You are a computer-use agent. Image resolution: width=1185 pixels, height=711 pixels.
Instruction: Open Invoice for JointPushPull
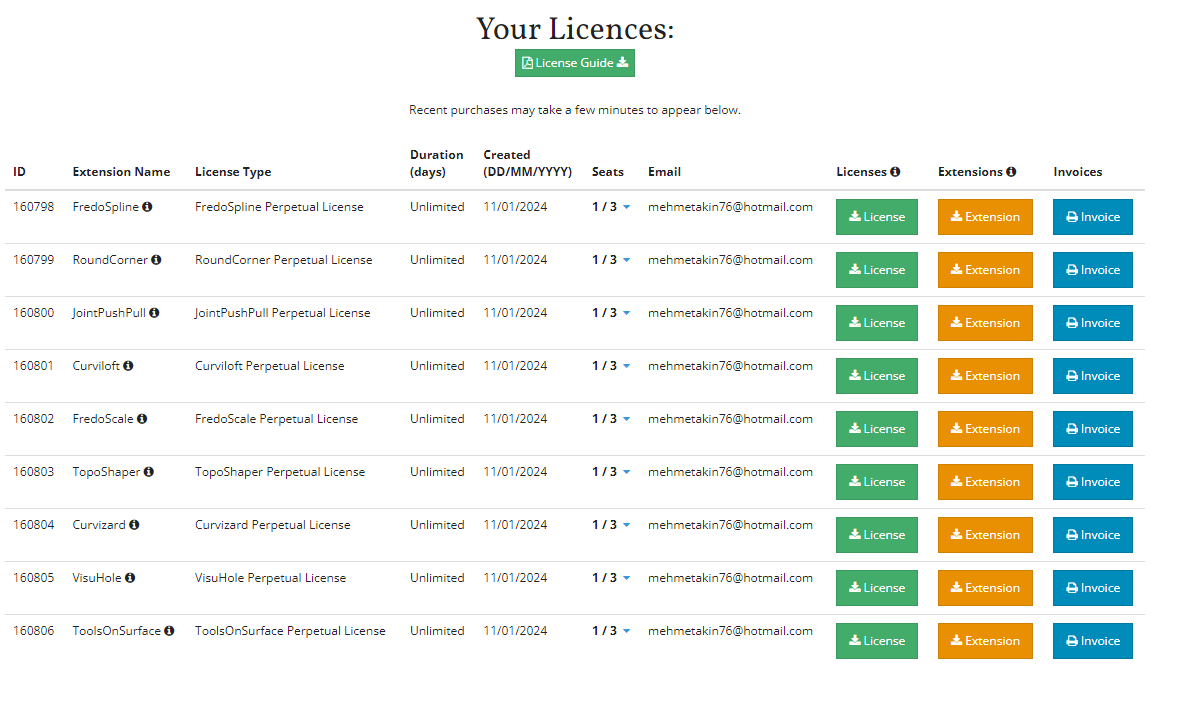pos(1093,323)
